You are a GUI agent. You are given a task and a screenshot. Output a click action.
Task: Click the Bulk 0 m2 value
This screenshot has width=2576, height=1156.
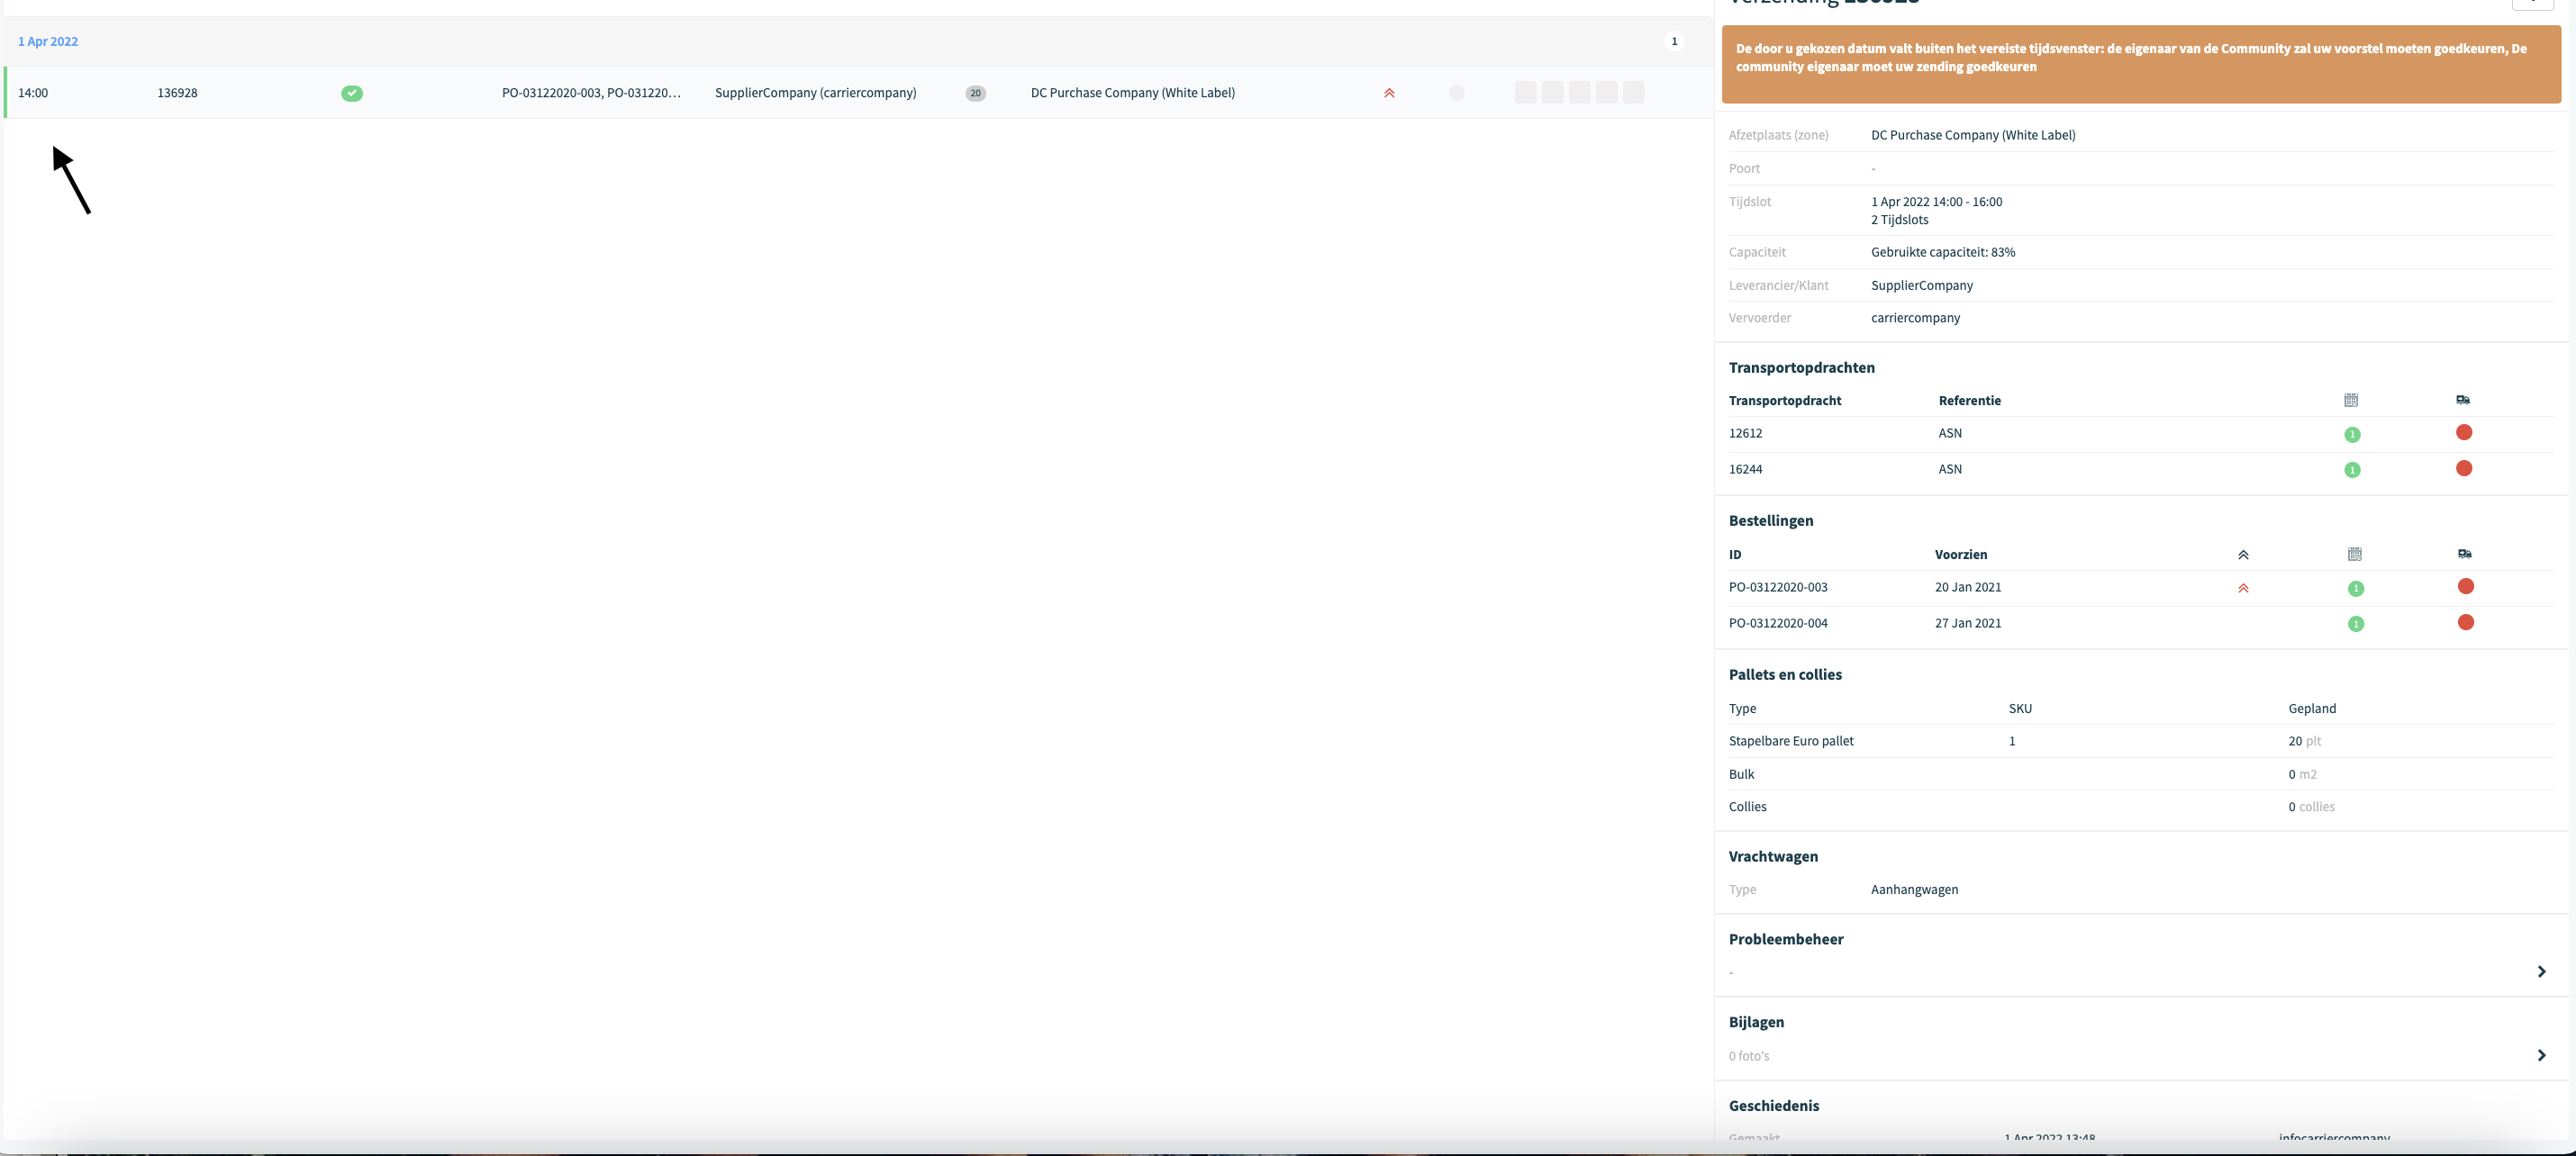[x=2302, y=774]
